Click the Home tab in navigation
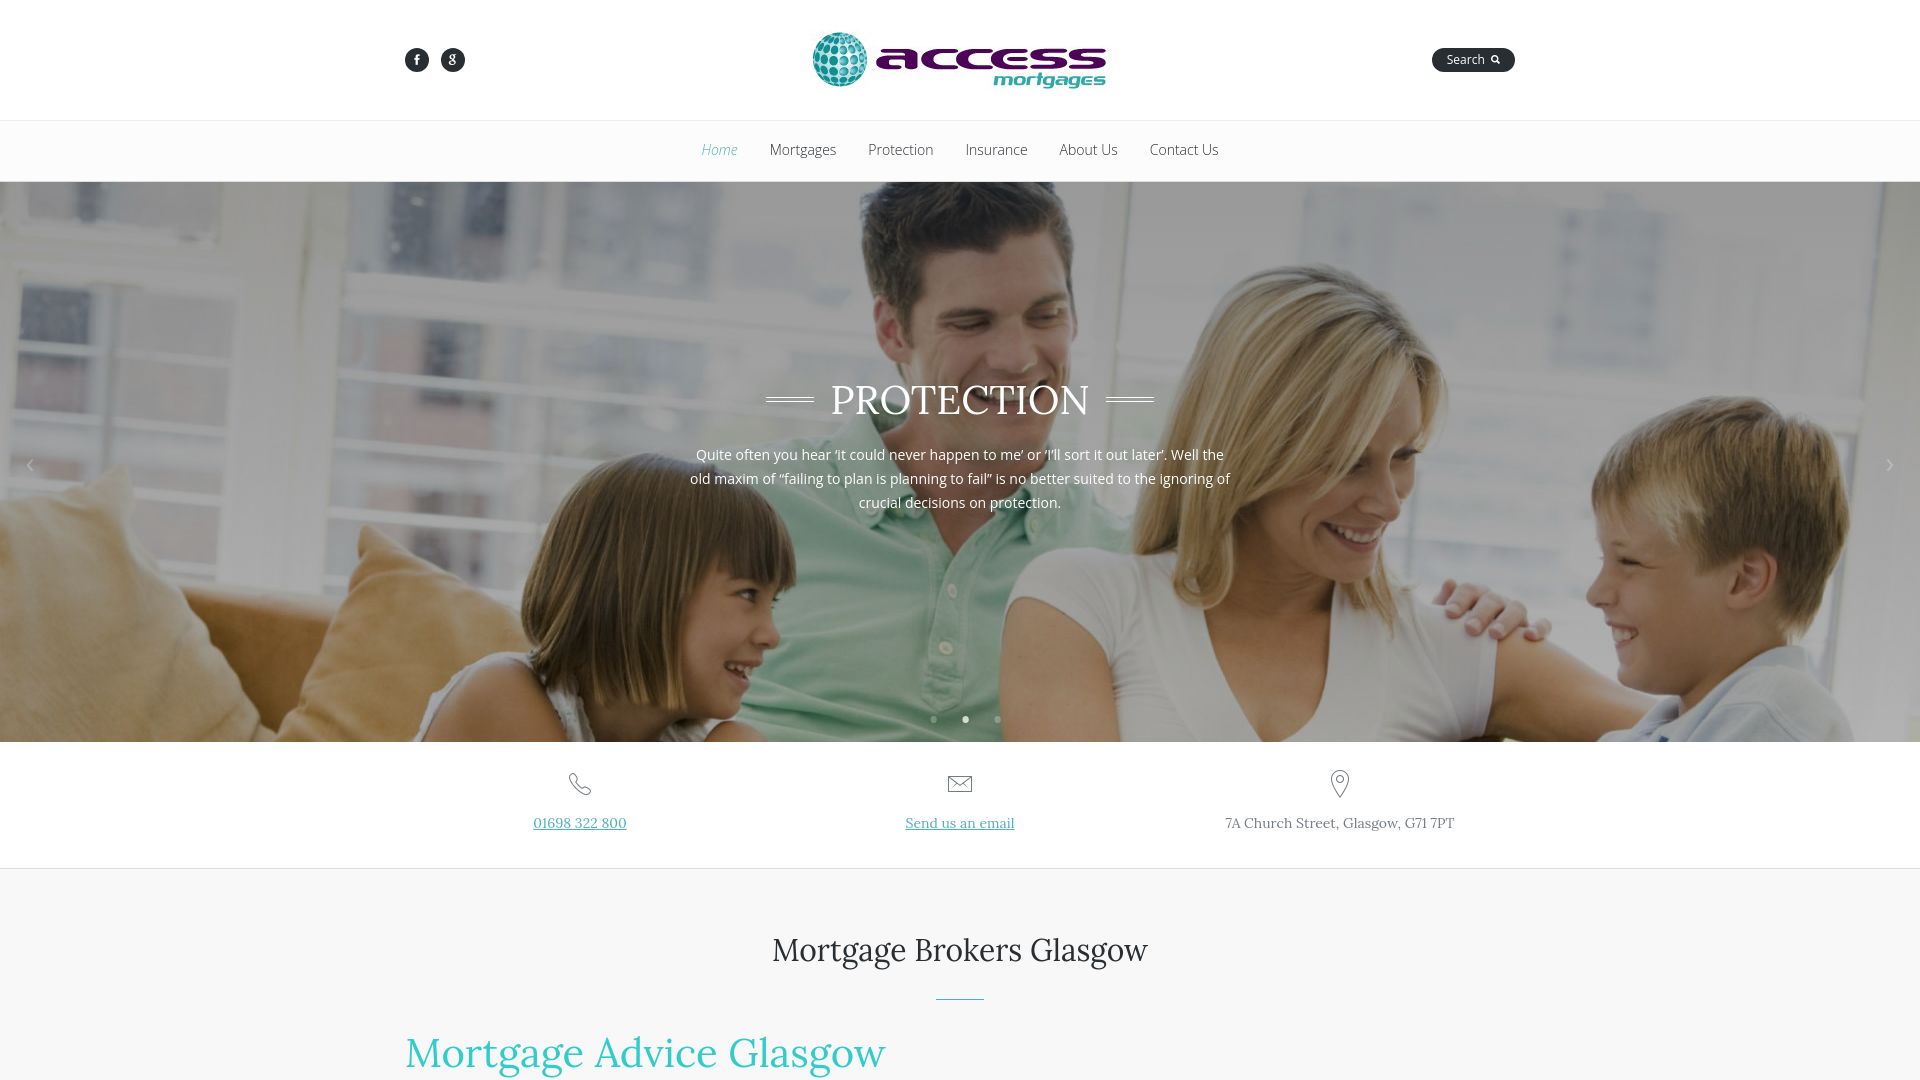This screenshot has width=1920, height=1080. coord(719,149)
